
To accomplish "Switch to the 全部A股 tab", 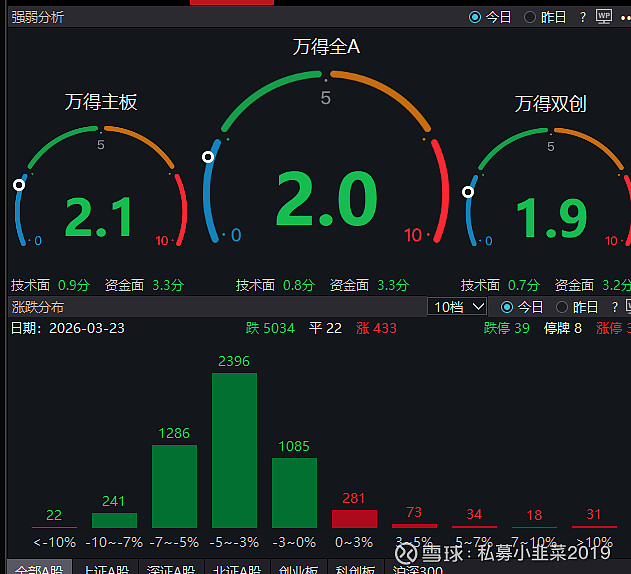I will click(39, 568).
